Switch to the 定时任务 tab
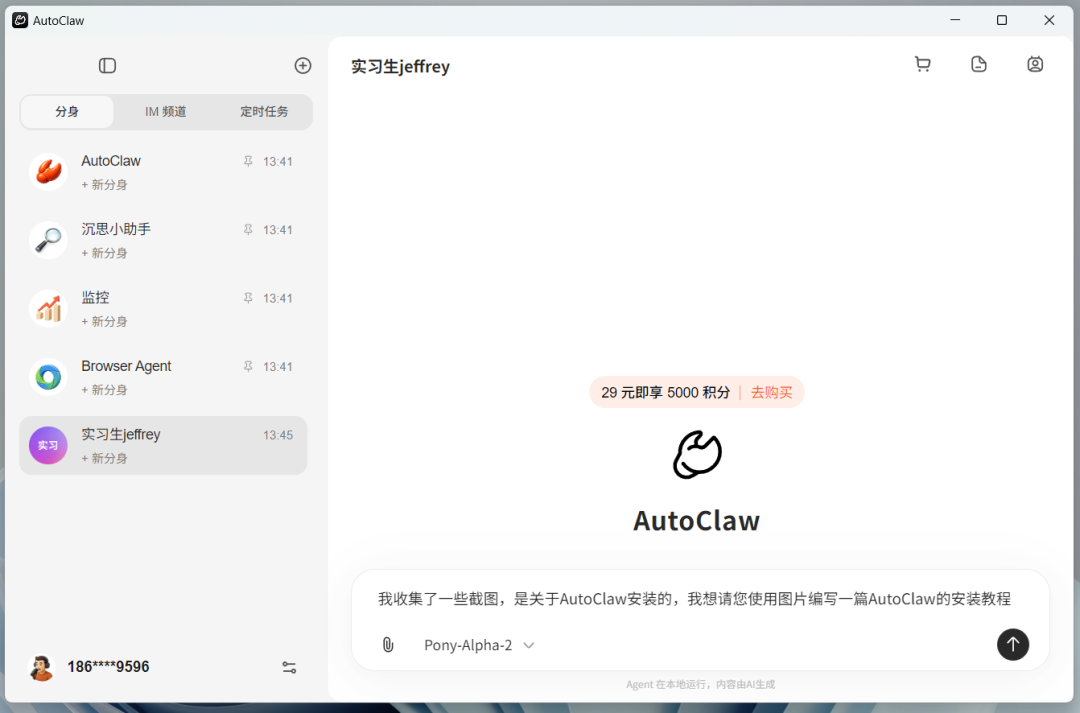The height and width of the screenshot is (713, 1080). click(263, 111)
